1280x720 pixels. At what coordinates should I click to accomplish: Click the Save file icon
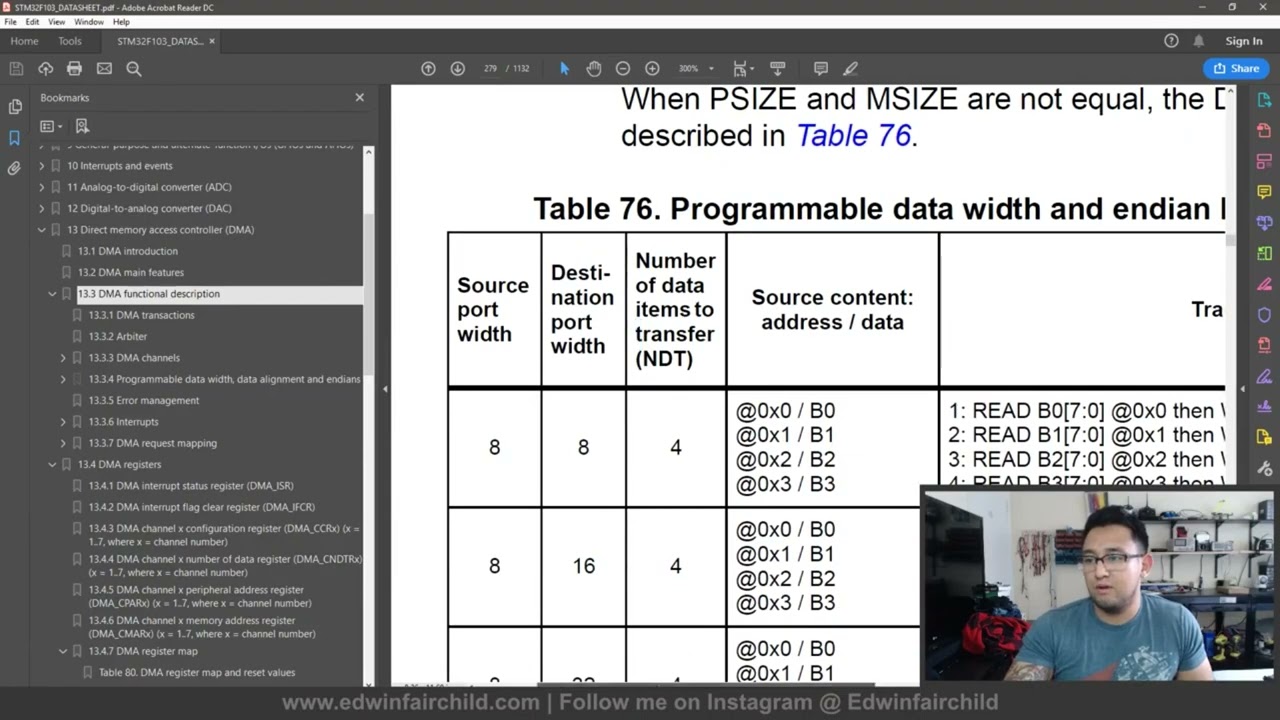[x=16, y=68]
